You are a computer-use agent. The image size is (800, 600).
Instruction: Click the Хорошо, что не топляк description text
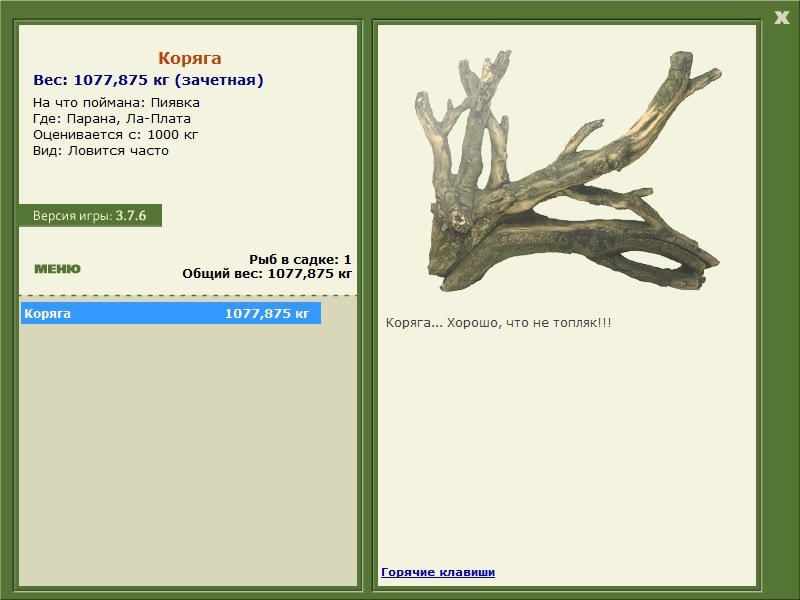(498, 323)
